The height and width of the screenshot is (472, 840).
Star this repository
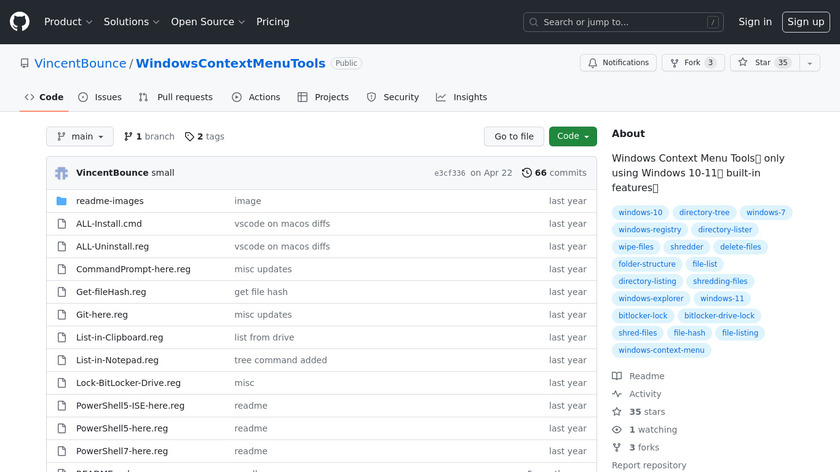pyautogui.click(x=765, y=63)
